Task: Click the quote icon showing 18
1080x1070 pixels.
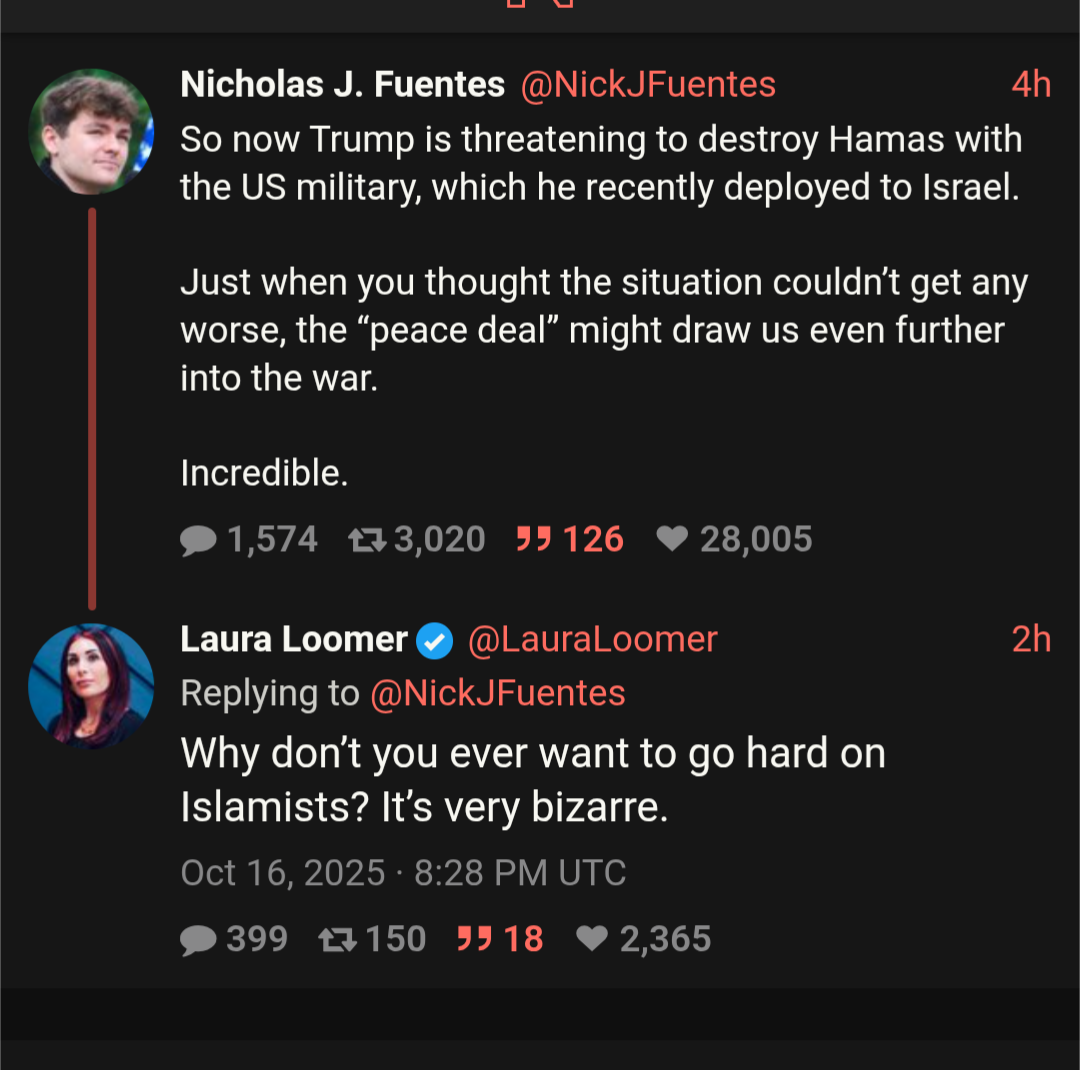Action: point(474,940)
